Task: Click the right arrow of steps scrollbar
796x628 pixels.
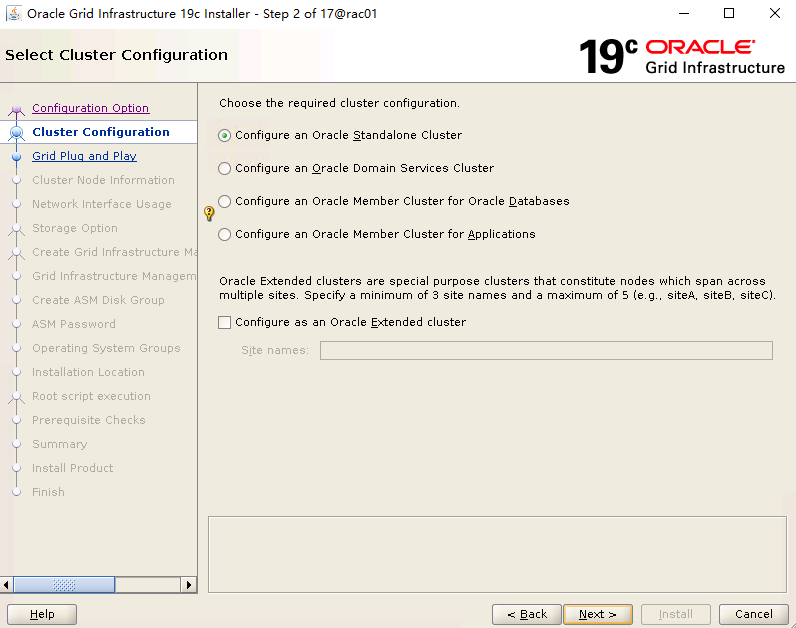Action: pyautogui.click(x=189, y=585)
